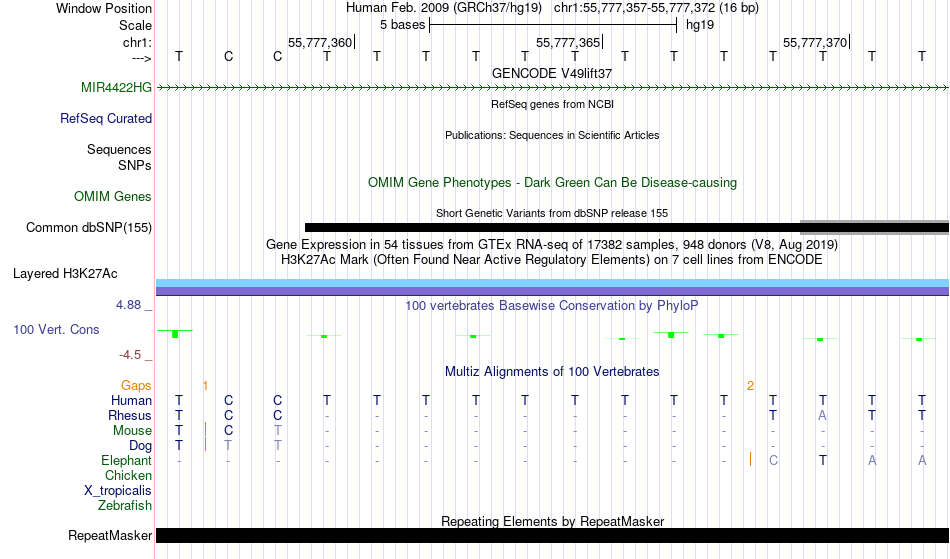Image resolution: width=950 pixels, height=559 pixels.
Task: Click the Chicken species row label
Action: coord(128,475)
